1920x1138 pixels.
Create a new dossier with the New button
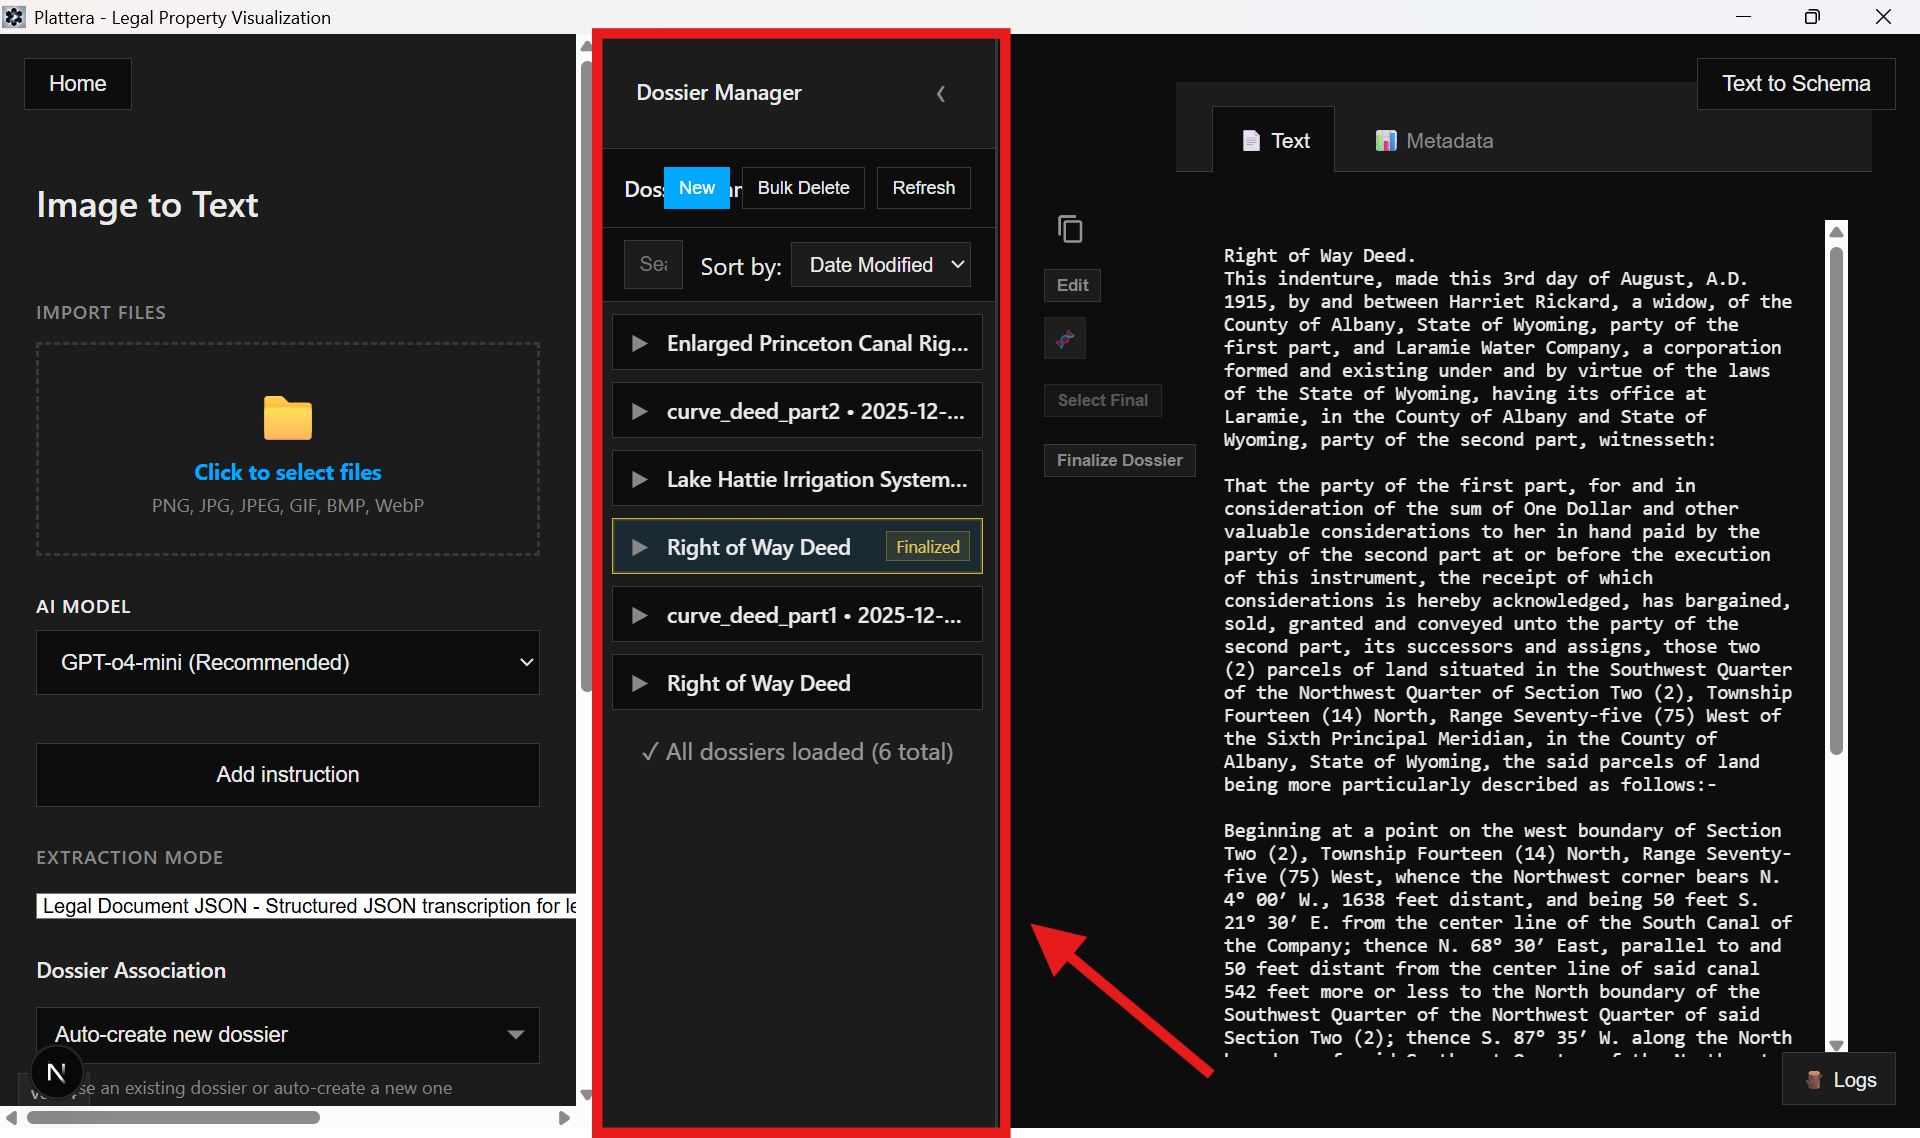[x=696, y=187]
